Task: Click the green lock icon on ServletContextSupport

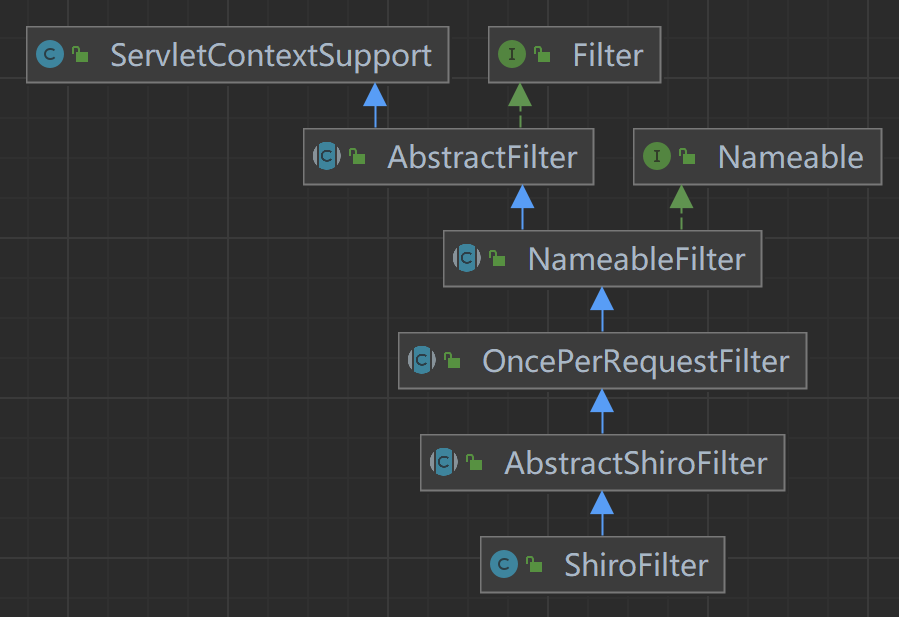Action: pos(80,56)
